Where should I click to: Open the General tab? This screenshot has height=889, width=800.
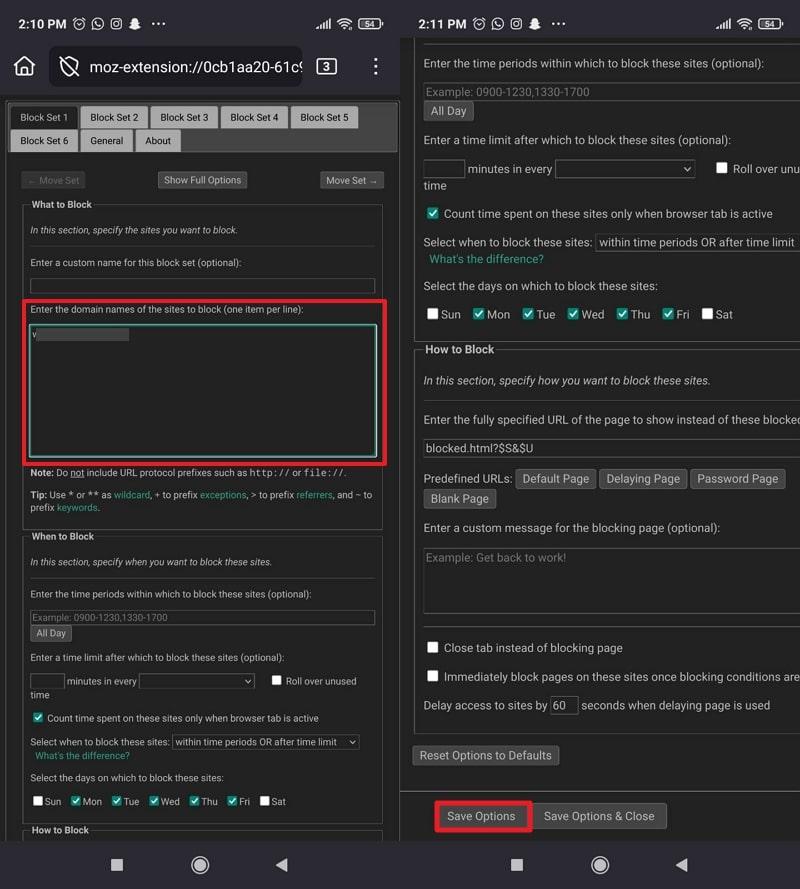click(x=107, y=141)
